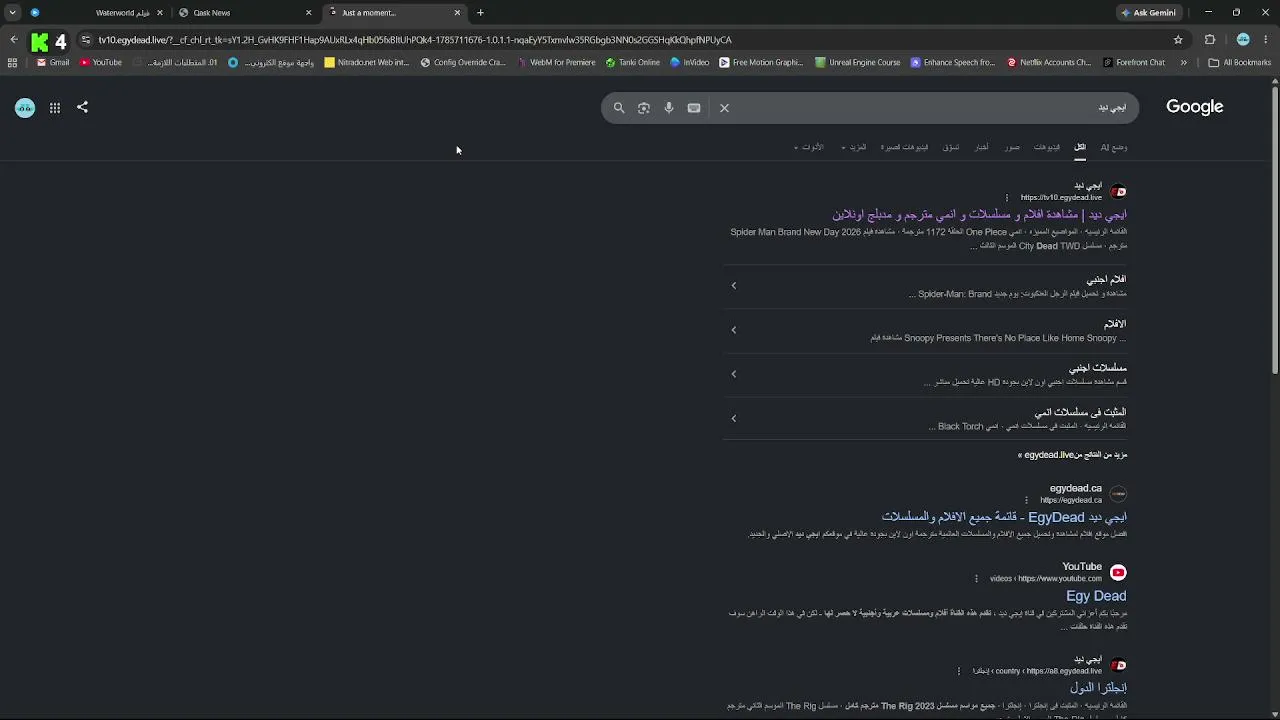The image size is (1280, 720).
Task: Open the Gmail bookmark
Action: [52, 62]
